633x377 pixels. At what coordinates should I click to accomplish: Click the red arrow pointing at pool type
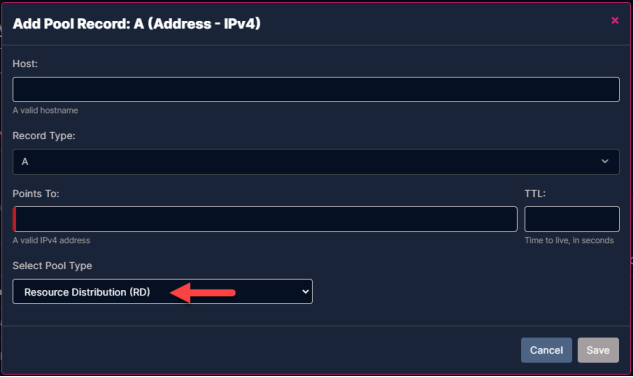pos(203,293)
